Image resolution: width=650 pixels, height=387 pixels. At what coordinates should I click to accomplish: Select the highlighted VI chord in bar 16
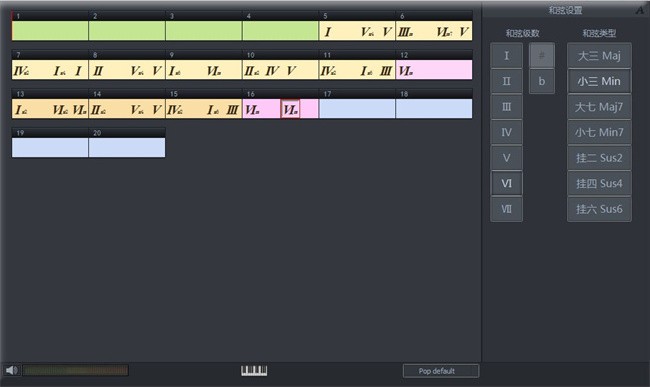pos(290,109)
